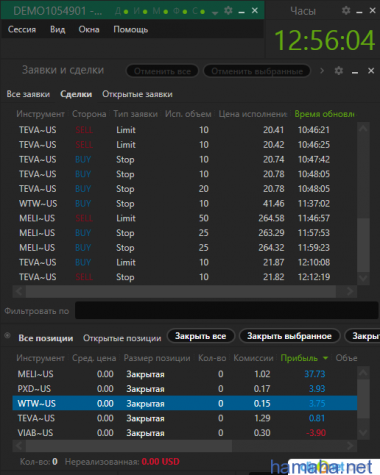Click trades table horizontal scrollbar right arrow
Screen dimensions: 380x475
350,291
